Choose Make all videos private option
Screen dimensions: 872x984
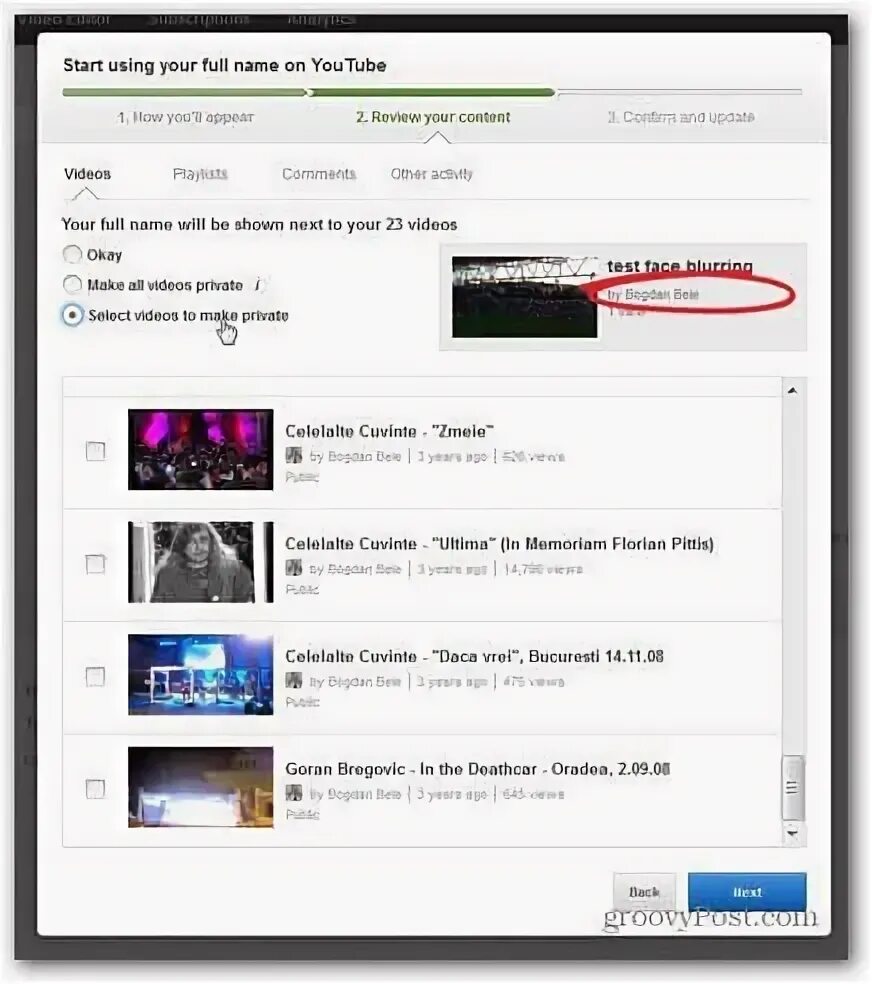click(73, 285)
